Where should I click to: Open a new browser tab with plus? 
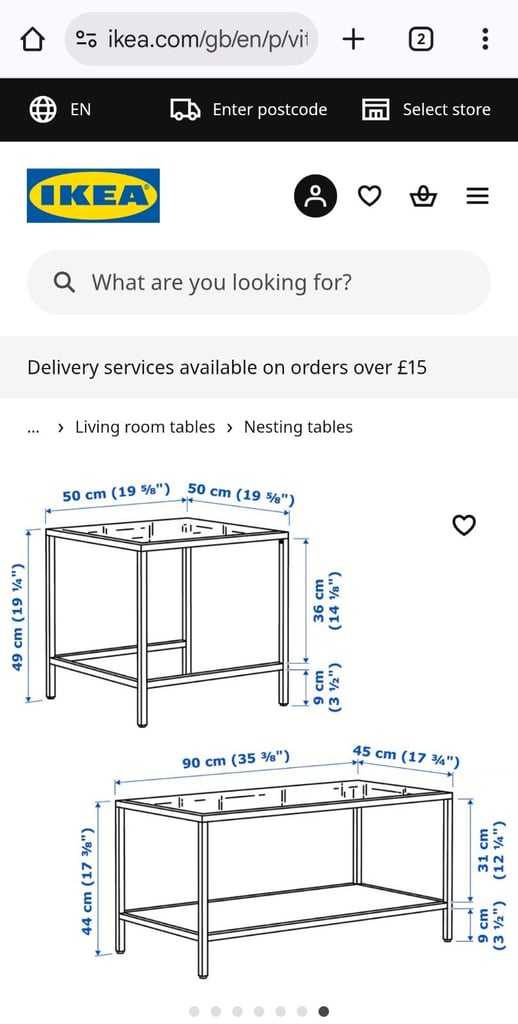pos(353,39)
